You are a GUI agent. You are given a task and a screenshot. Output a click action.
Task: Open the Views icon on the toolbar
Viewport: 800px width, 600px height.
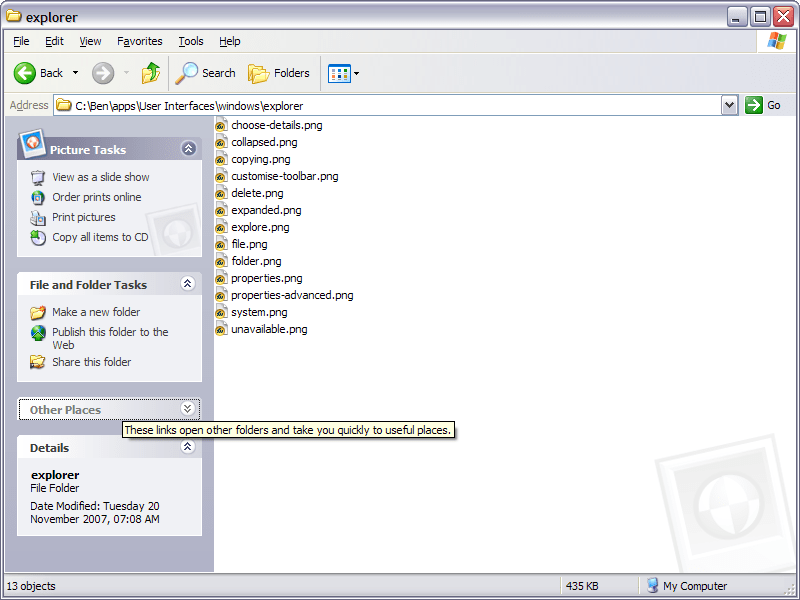338,73
